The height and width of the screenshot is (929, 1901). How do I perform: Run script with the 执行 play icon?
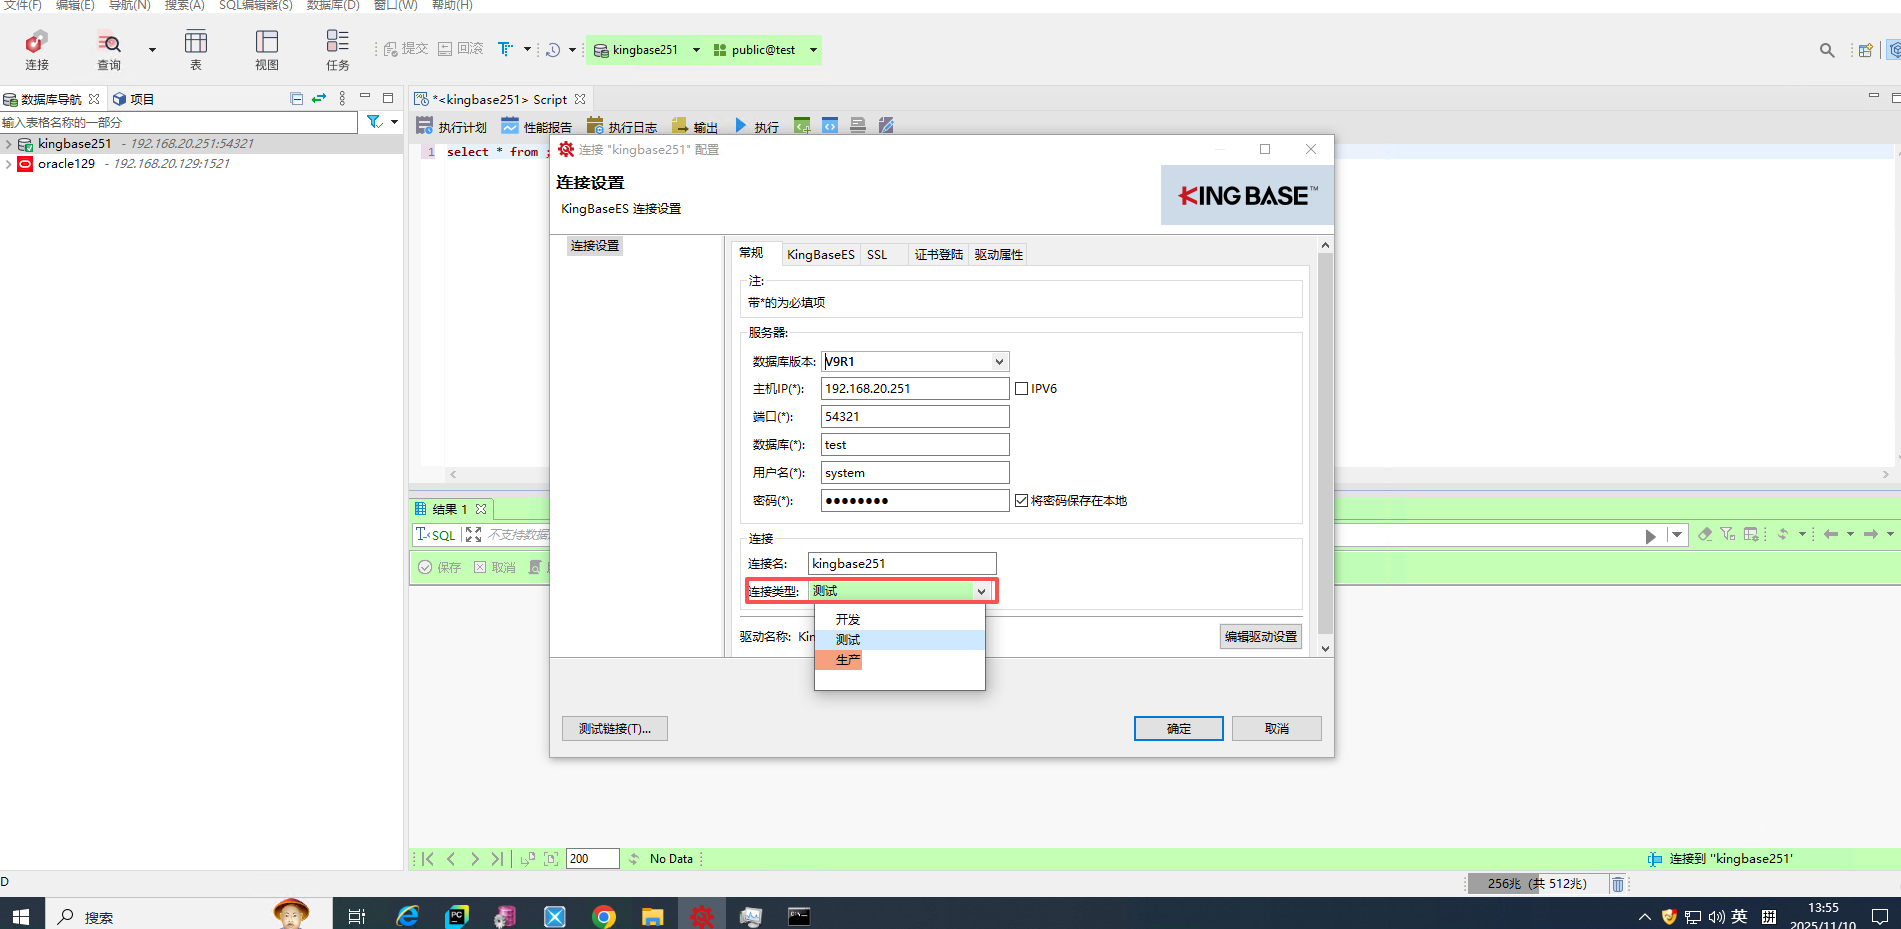click(741, 126)
